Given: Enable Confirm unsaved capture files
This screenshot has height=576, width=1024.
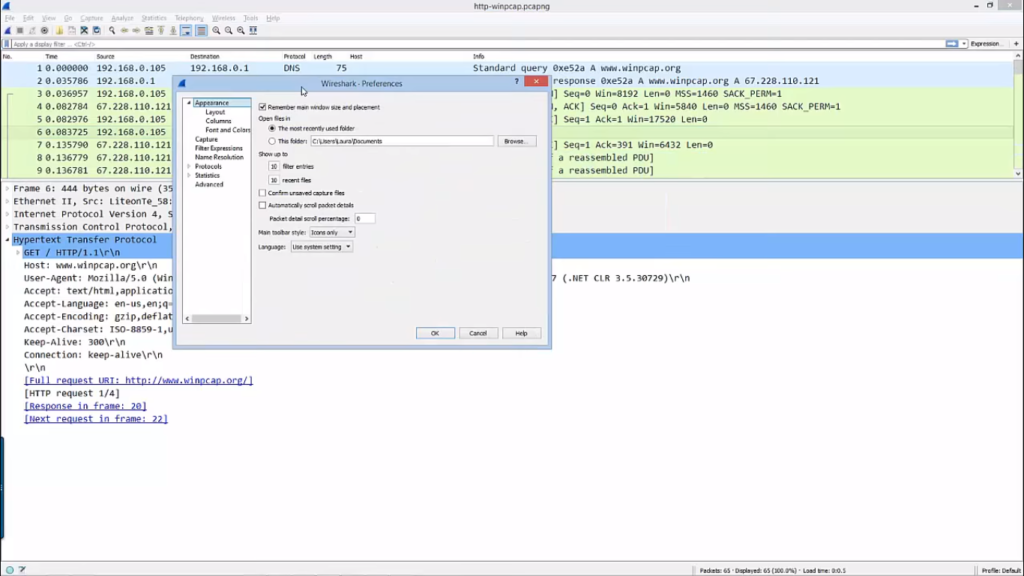Looking at the screenshot, I should 262,192.
